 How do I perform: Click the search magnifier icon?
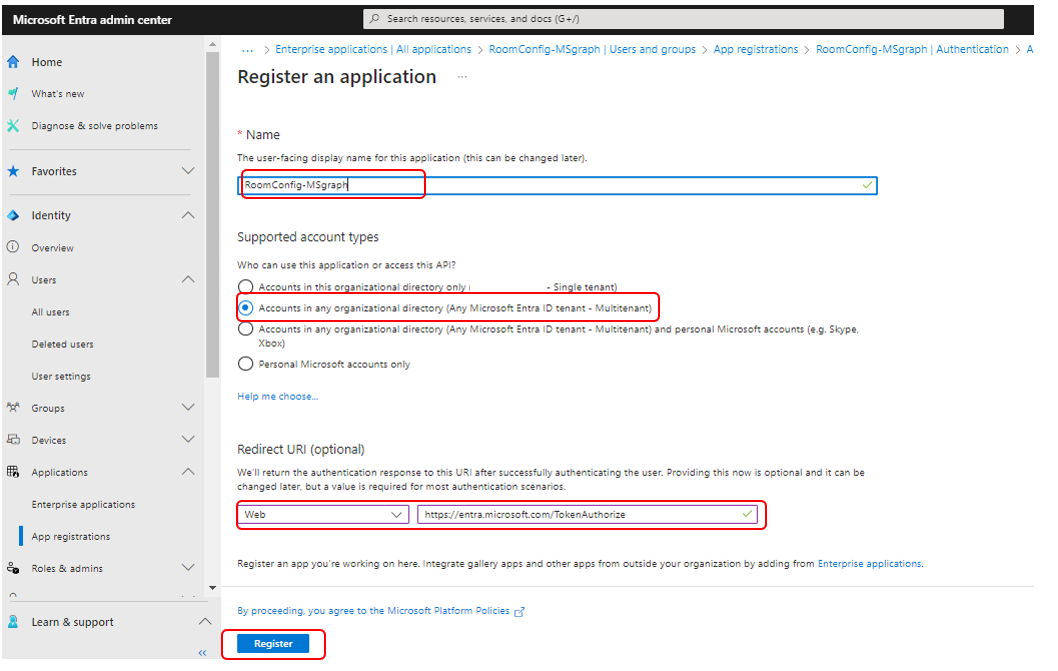(x=374, y=19)
